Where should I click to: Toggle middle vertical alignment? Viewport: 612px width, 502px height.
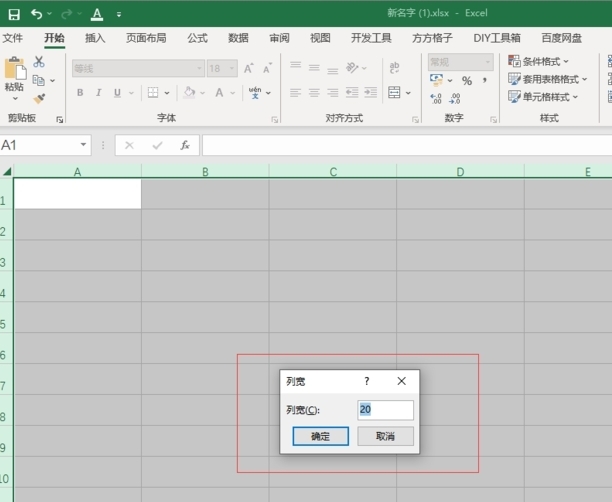pyautogui.click(x=314, y=68)
